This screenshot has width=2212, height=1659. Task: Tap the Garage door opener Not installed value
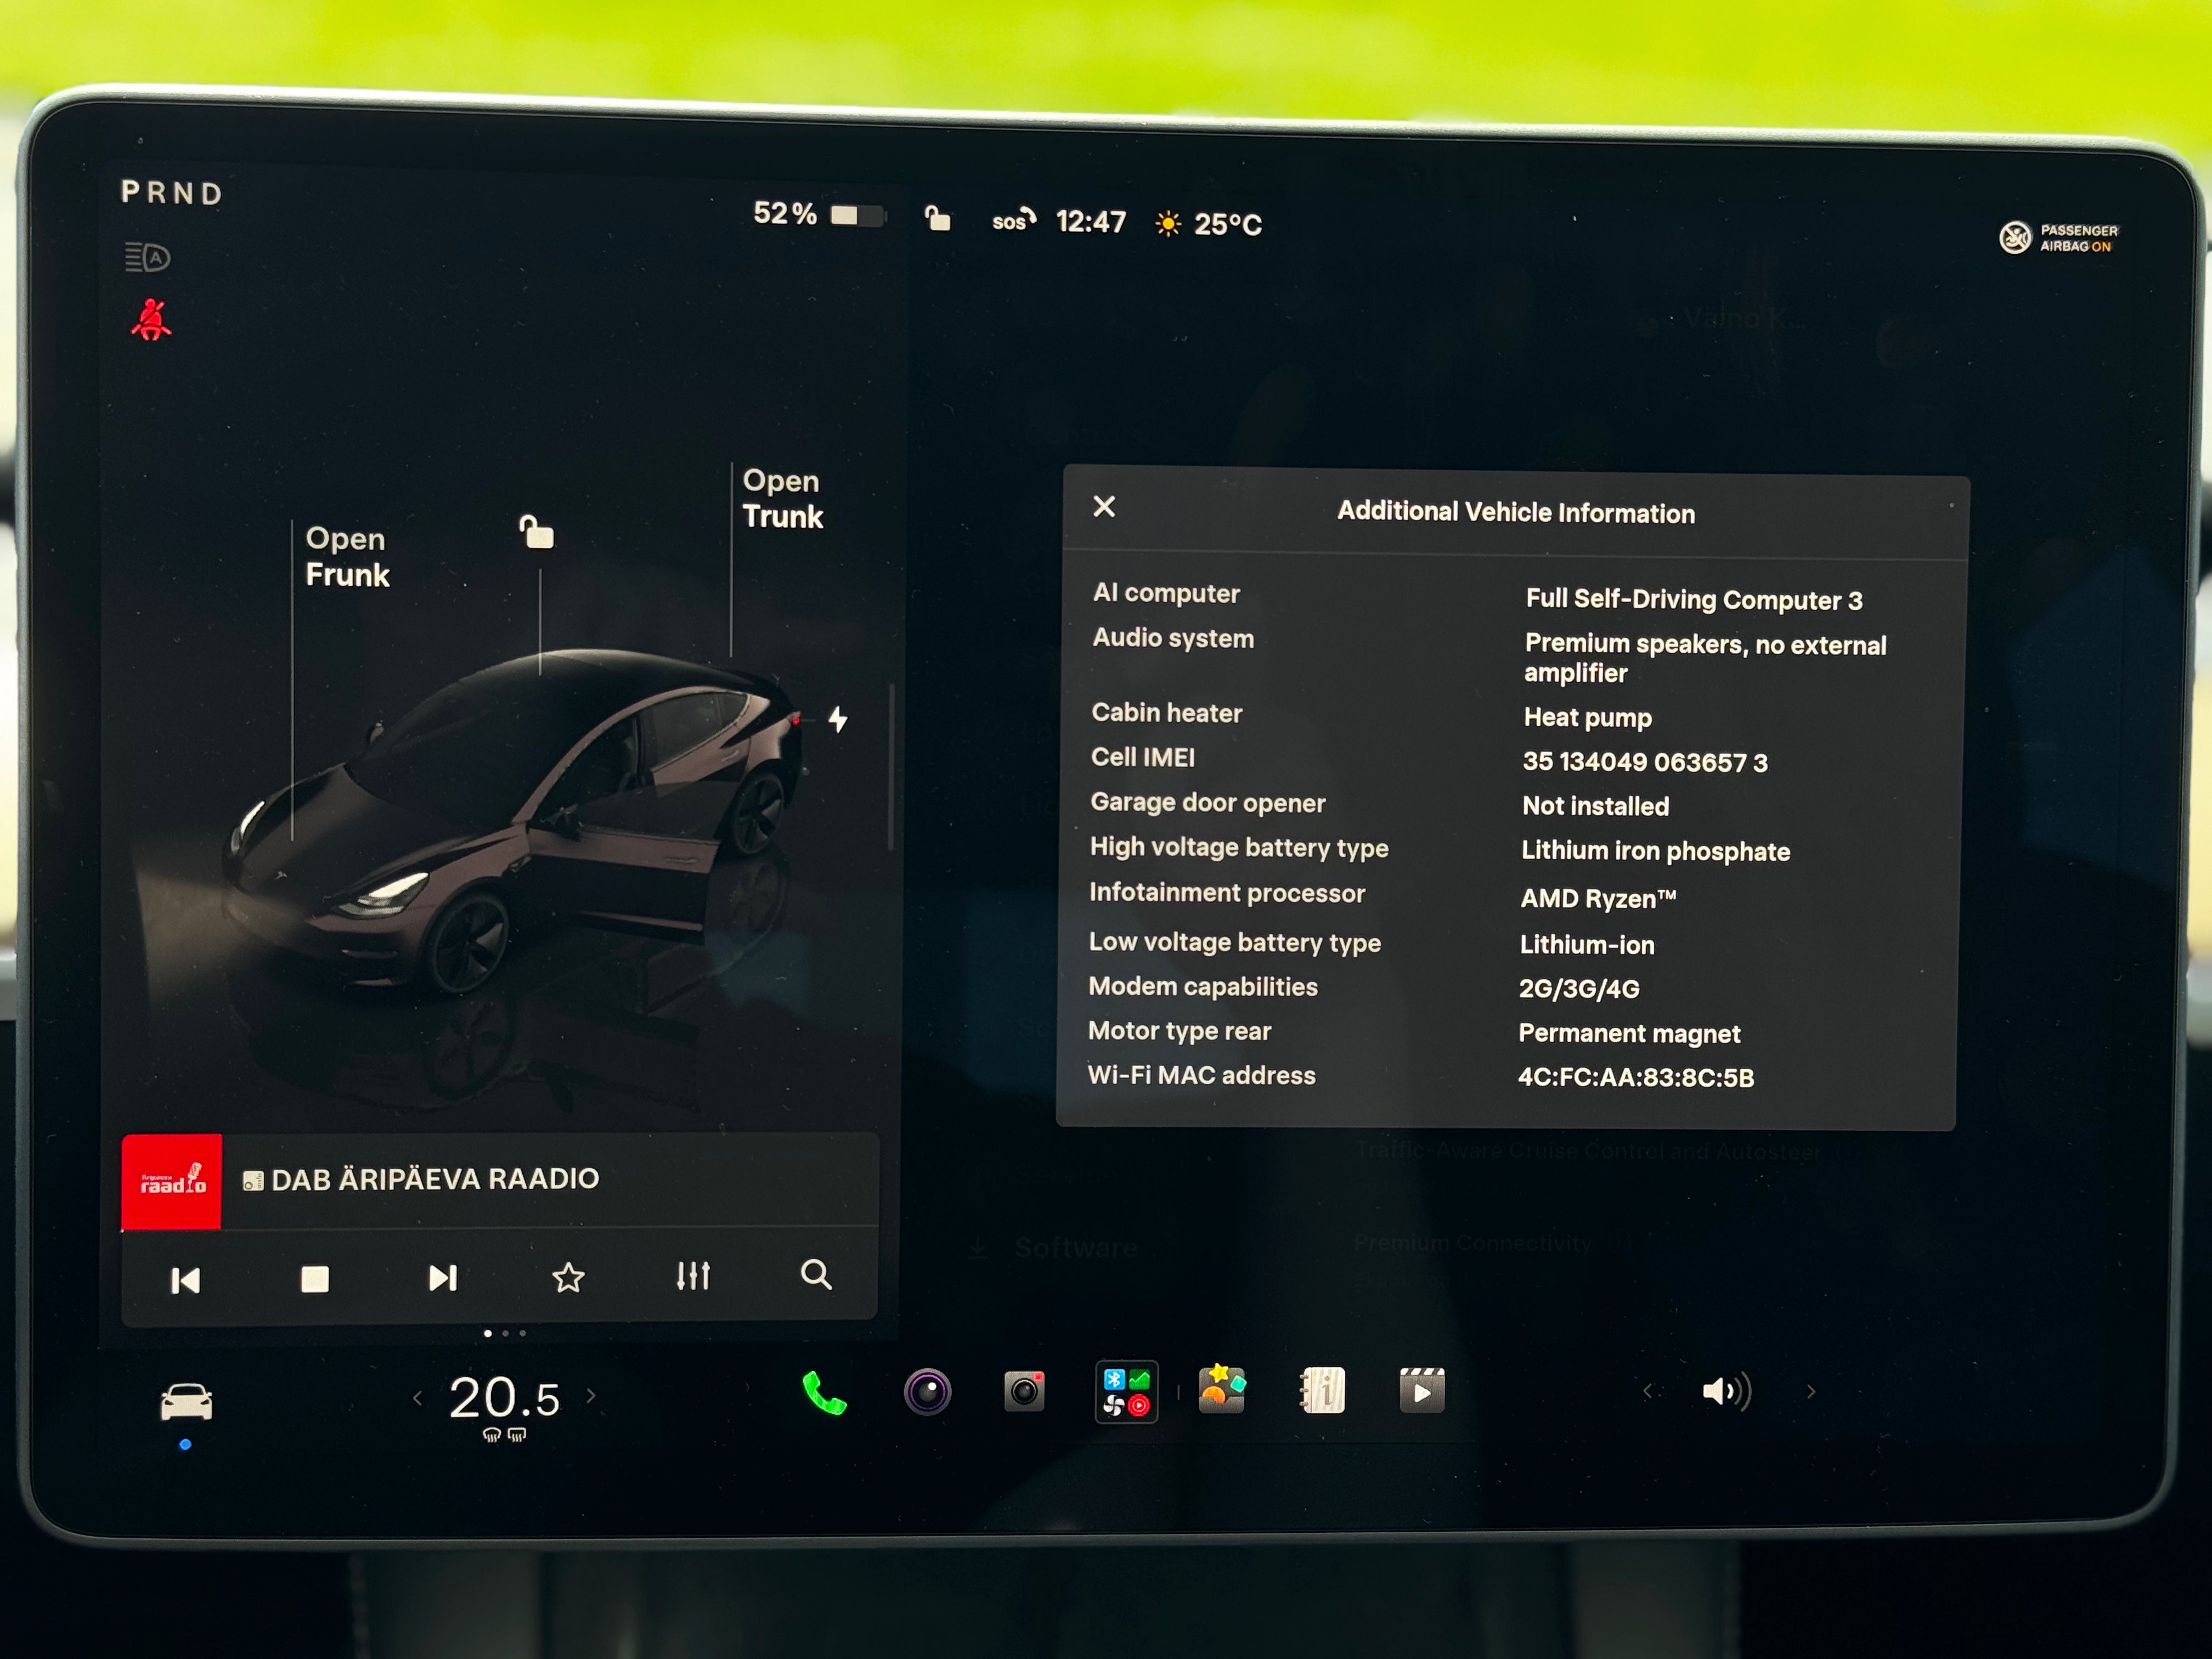(x=1596, y=807)
